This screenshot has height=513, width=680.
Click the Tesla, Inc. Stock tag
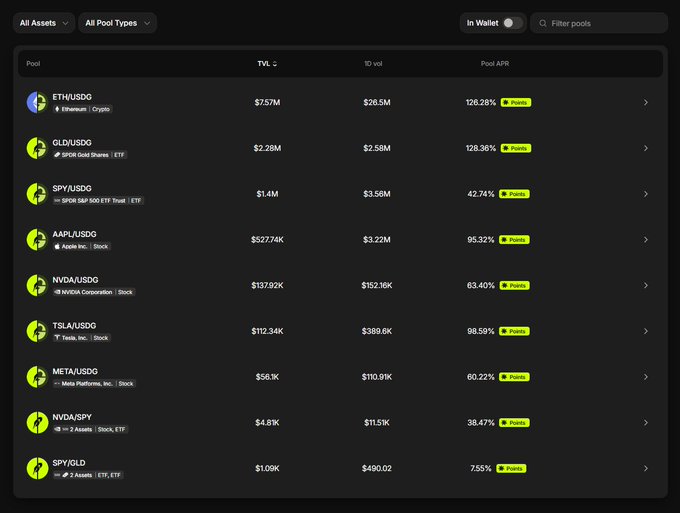click(82, 338)
